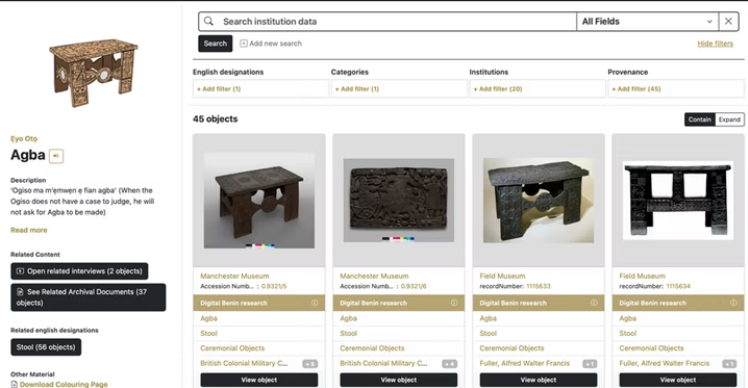
Task: Click Manchester Museum on card 0.9321/5
Action: pos(235,276)
